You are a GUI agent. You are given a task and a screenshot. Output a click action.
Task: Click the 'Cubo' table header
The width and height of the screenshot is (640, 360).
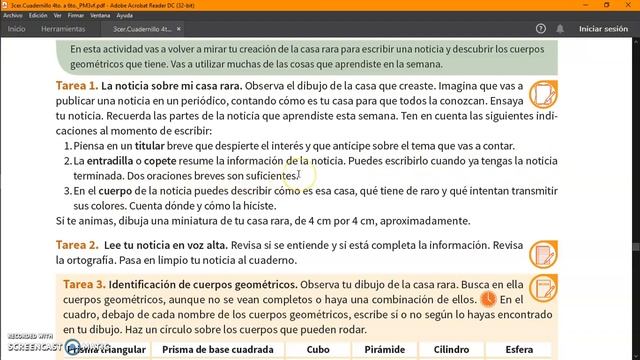tap(318, 349)
